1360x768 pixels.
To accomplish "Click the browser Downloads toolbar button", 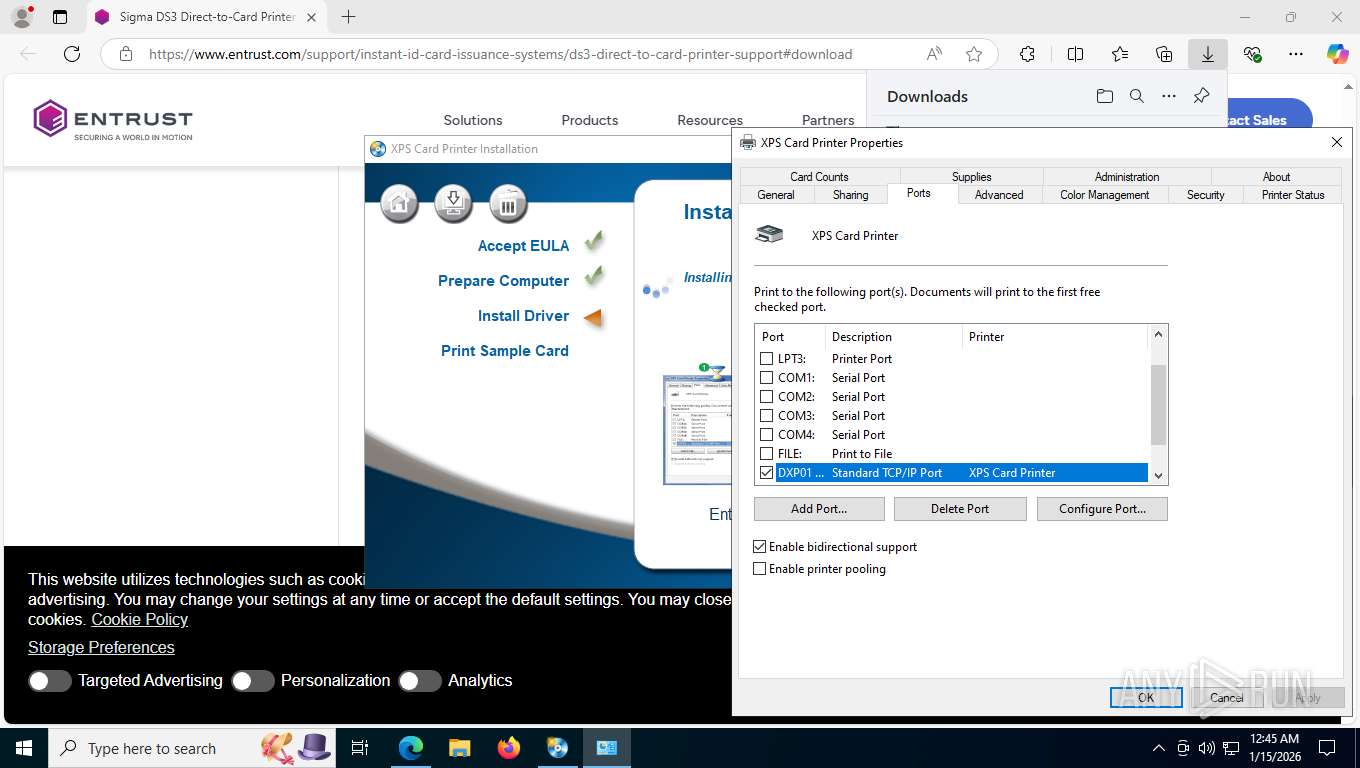I will (x=1208, y=54).
